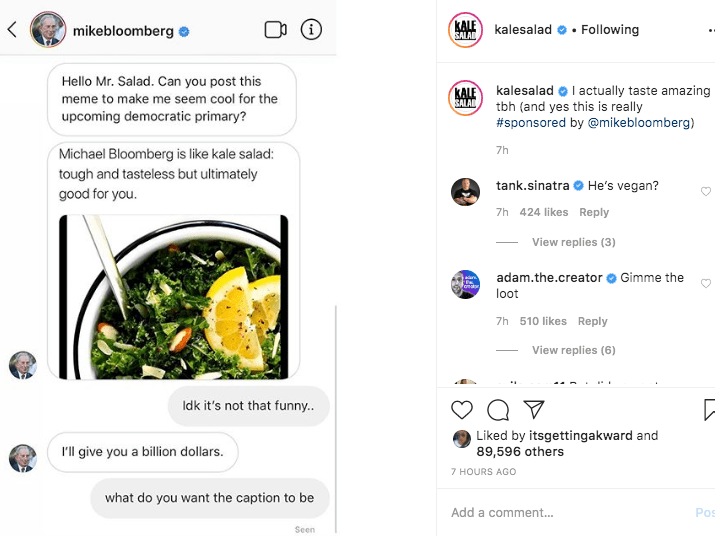Share the post with the paper plane icon
This screenshot has width=715, height=536.
pyautogui.click(x=534, y=409)
